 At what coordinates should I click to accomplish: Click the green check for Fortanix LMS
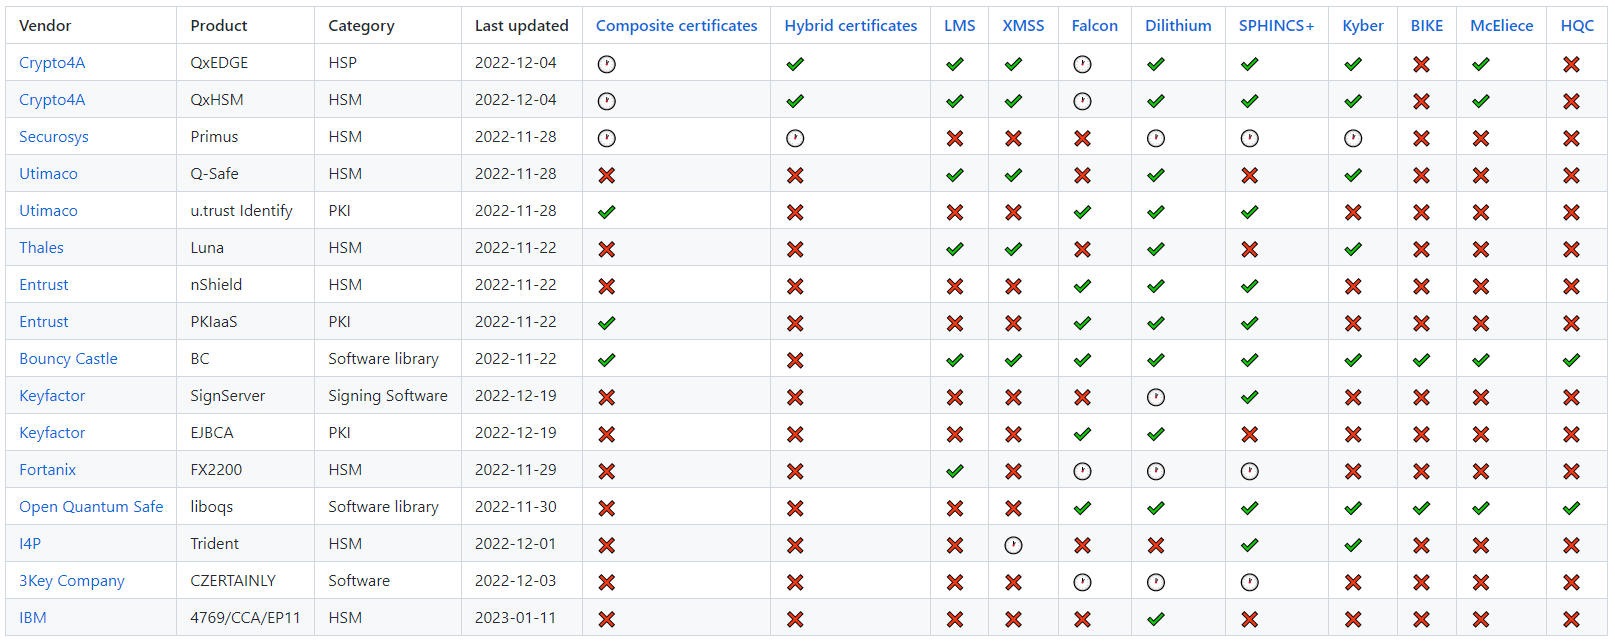tap(955, 471)
